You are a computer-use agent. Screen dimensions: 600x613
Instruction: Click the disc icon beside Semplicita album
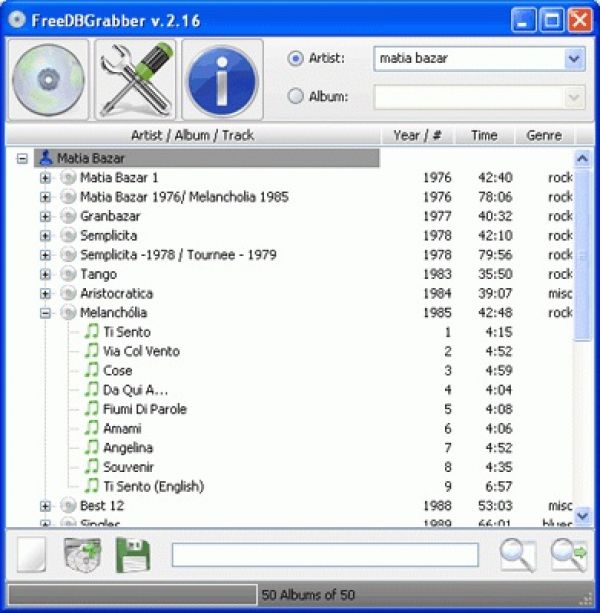tap(68, 235)
